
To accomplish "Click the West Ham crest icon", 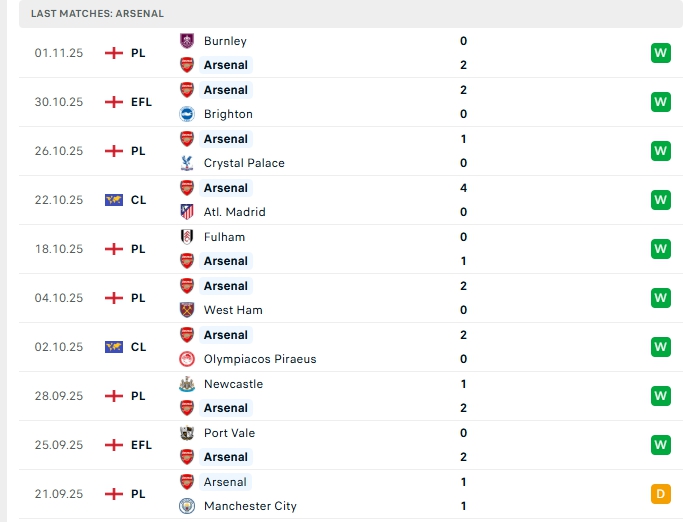I will (x=186, y=310).
